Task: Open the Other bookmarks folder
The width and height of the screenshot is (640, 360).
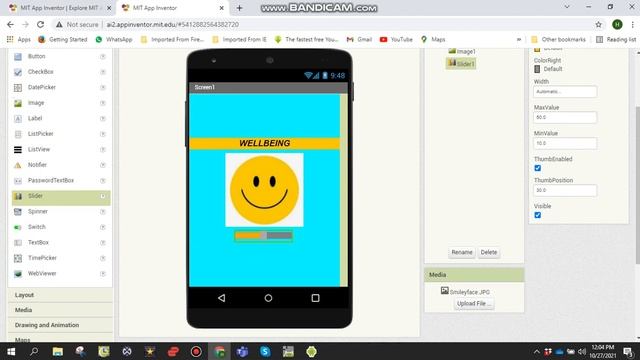Action: [558, 40]
